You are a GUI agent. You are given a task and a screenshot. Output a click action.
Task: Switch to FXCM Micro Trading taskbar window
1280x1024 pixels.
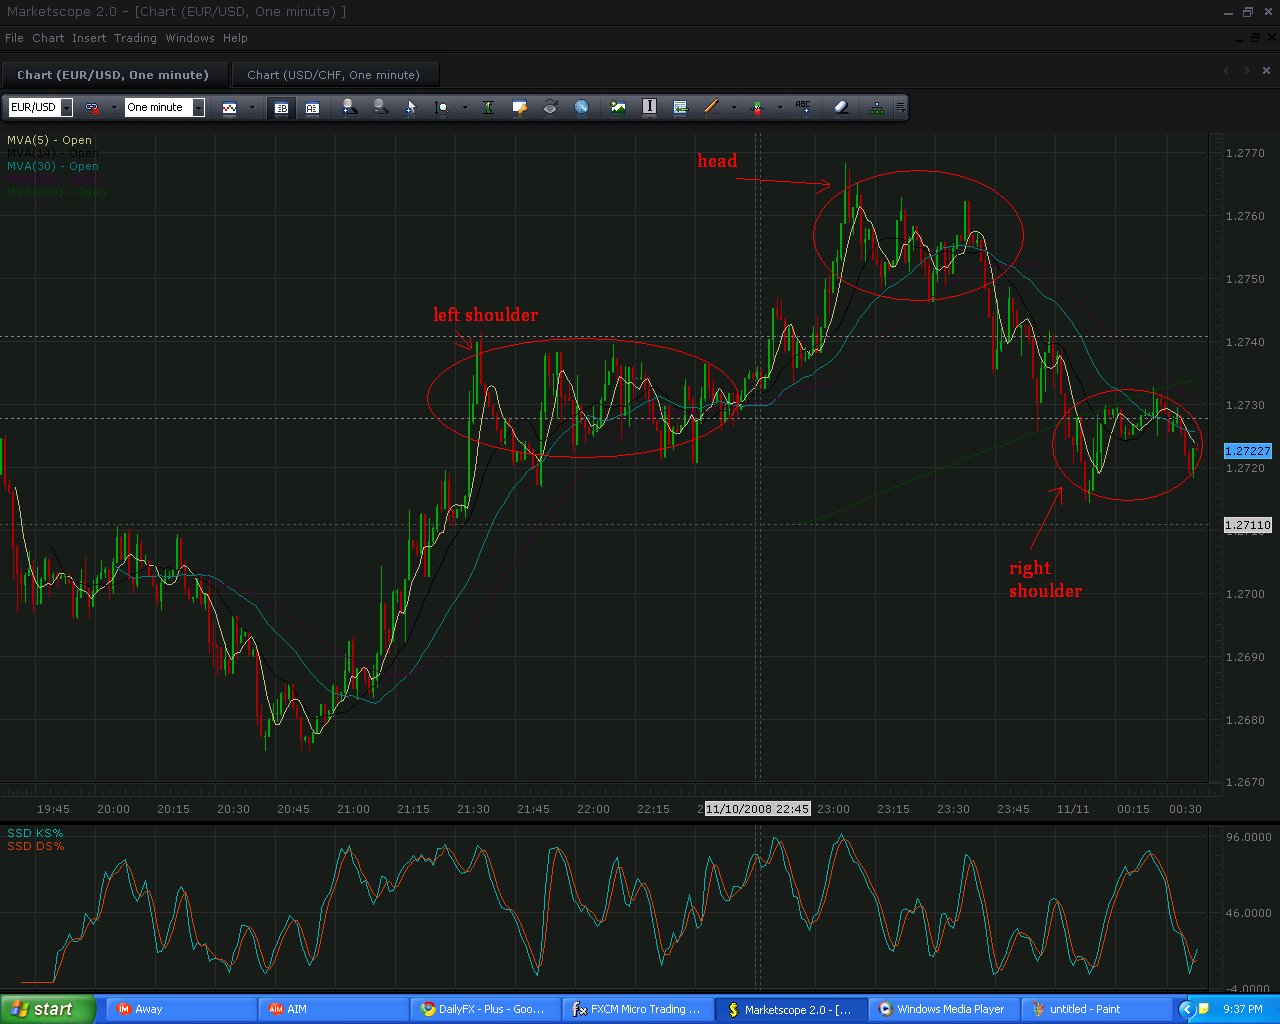[x=638, y=1009]
